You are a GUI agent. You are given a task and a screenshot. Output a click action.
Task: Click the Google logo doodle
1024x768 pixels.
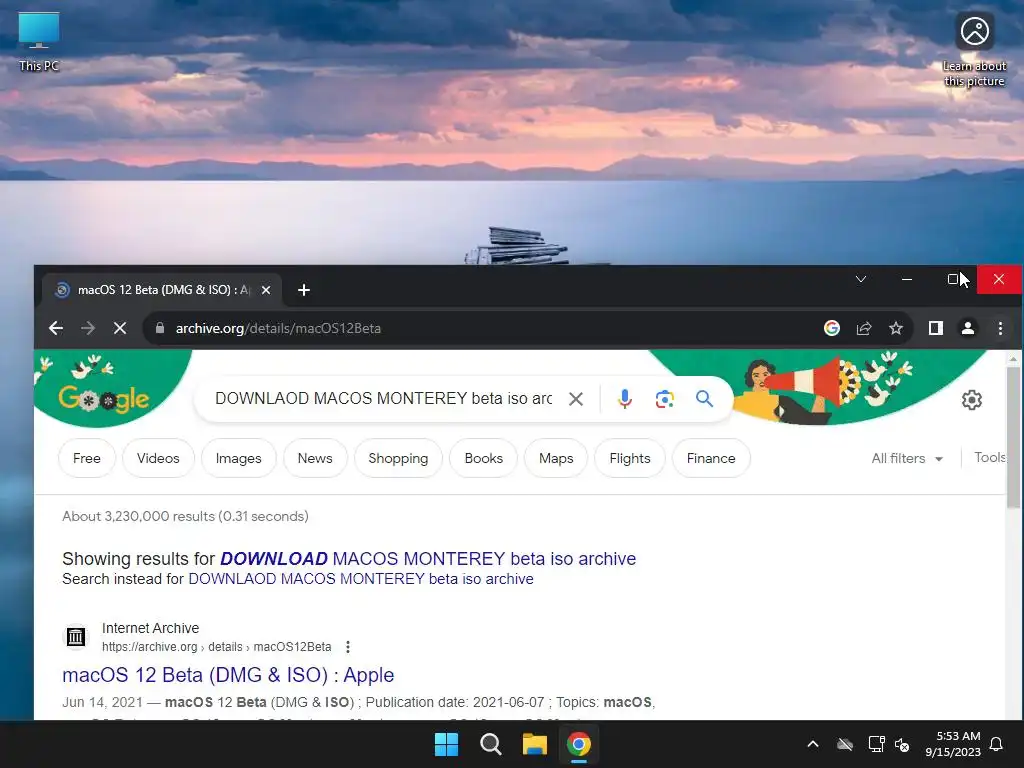coord(104,398)
